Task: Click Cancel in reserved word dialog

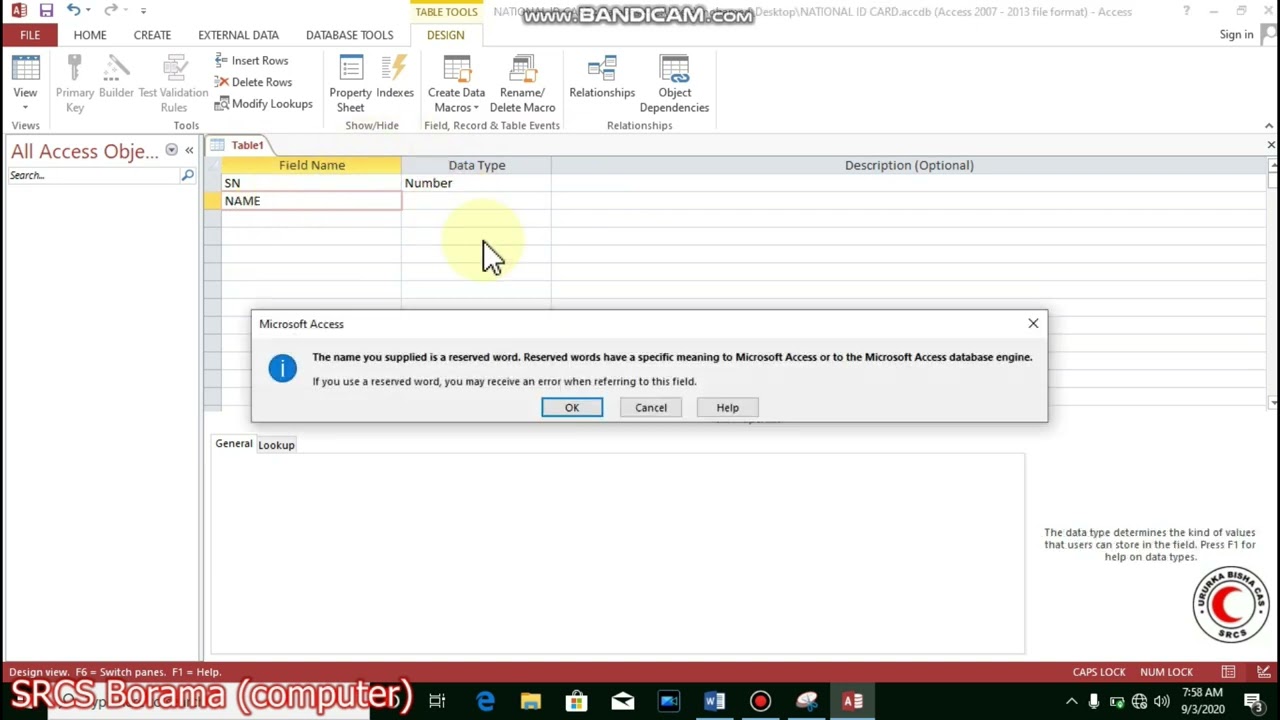Action: click(651, 407)
